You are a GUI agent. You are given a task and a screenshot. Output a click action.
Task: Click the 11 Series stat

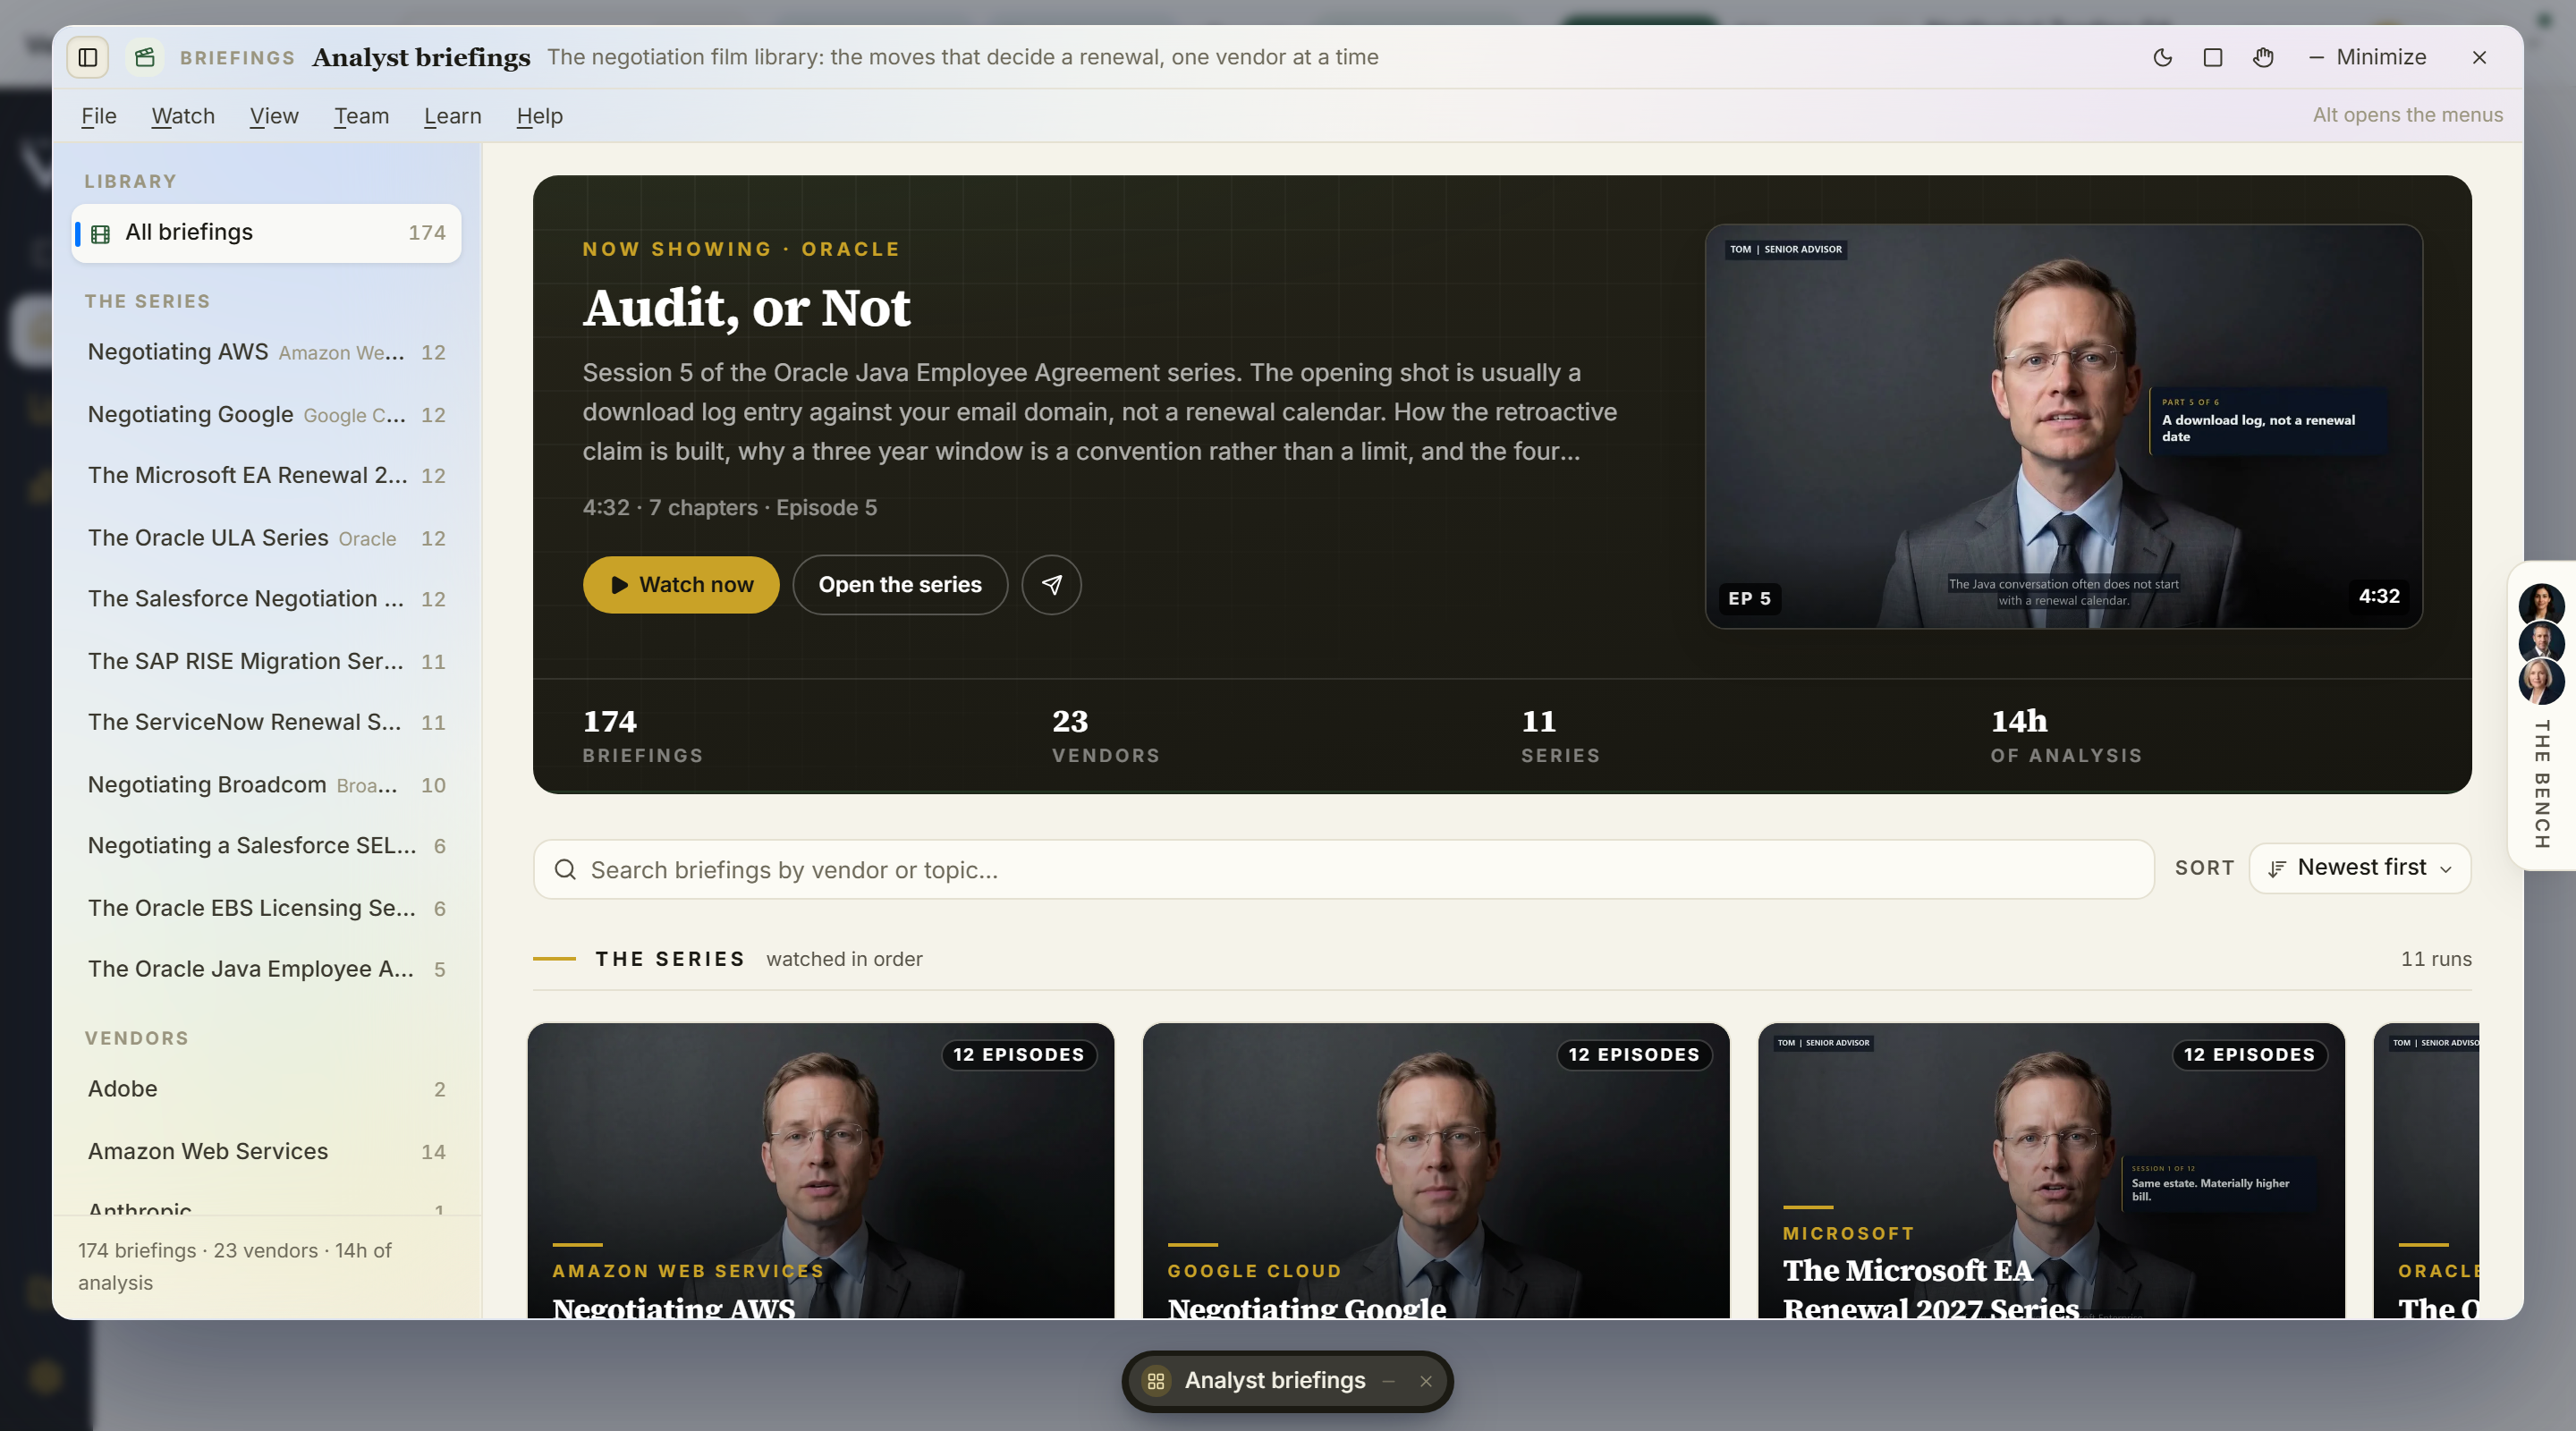click(1560, 735)
